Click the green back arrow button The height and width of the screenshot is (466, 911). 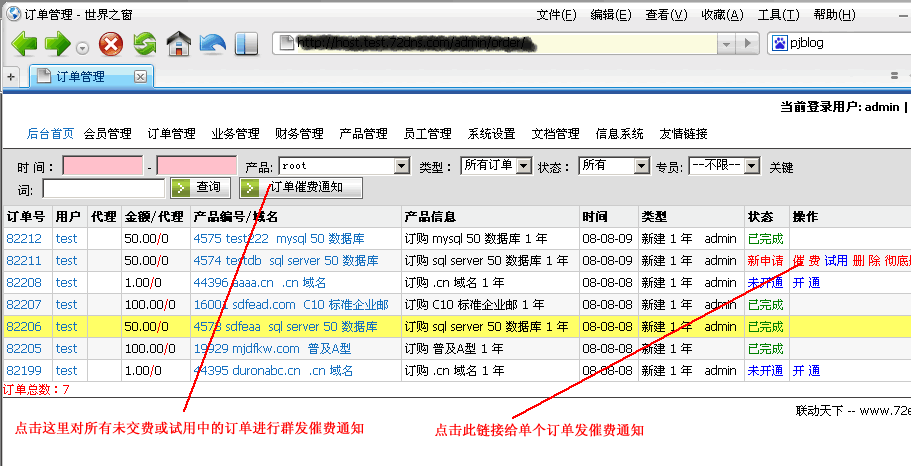click(x=24, y=44)
